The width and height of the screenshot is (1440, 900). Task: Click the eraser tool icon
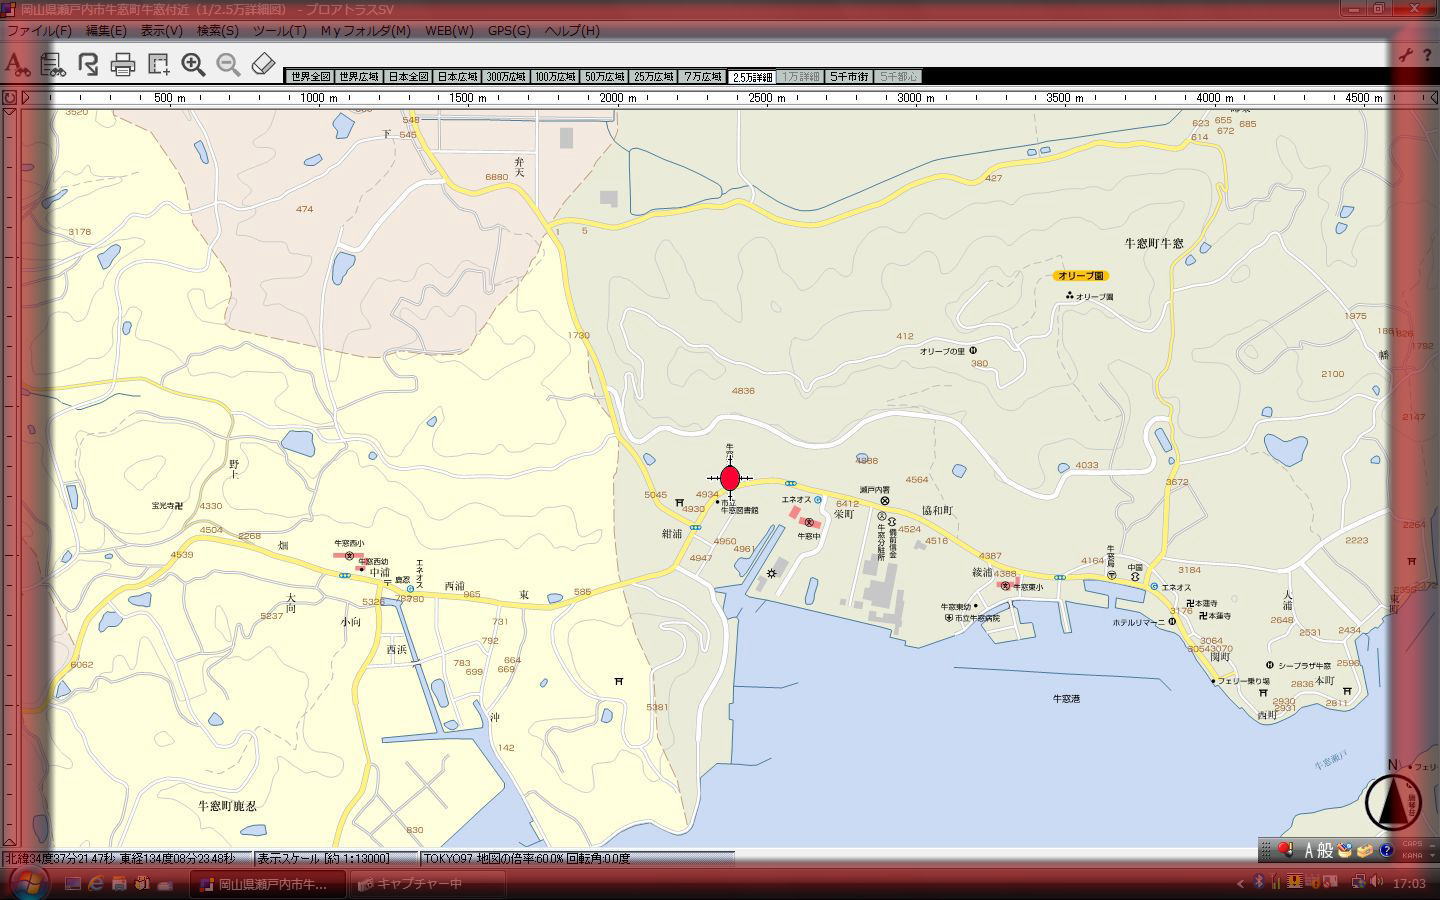[263, 64]
